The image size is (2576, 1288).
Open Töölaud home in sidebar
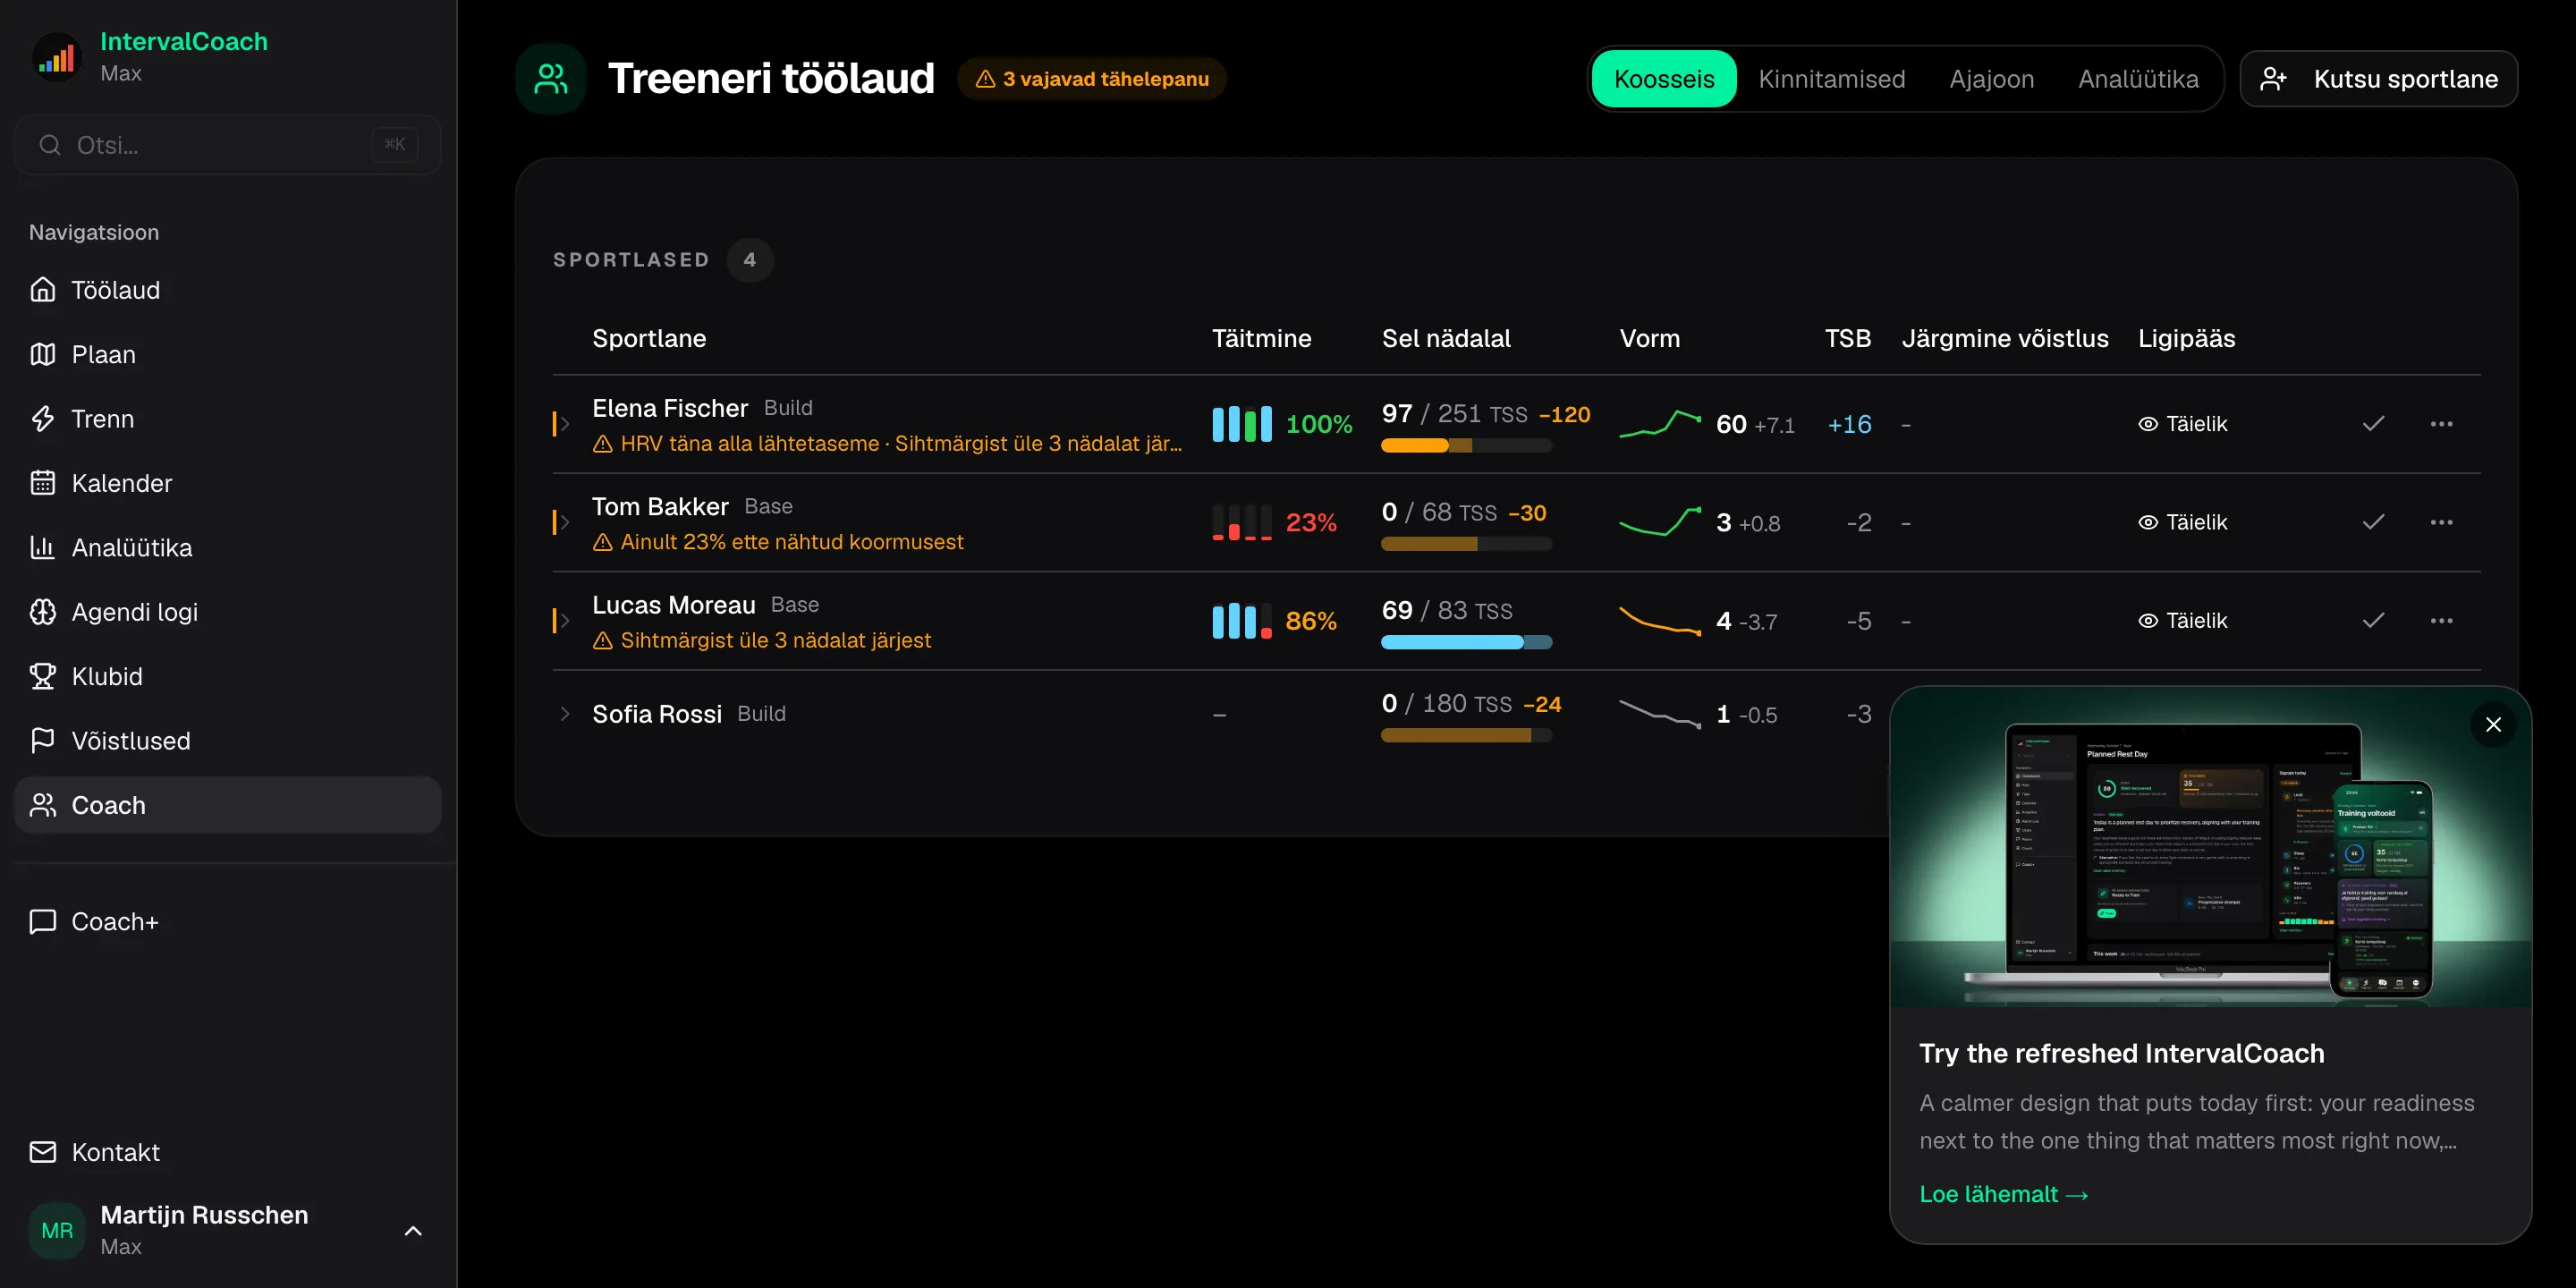pyautogui.click(x=227, y=290)
